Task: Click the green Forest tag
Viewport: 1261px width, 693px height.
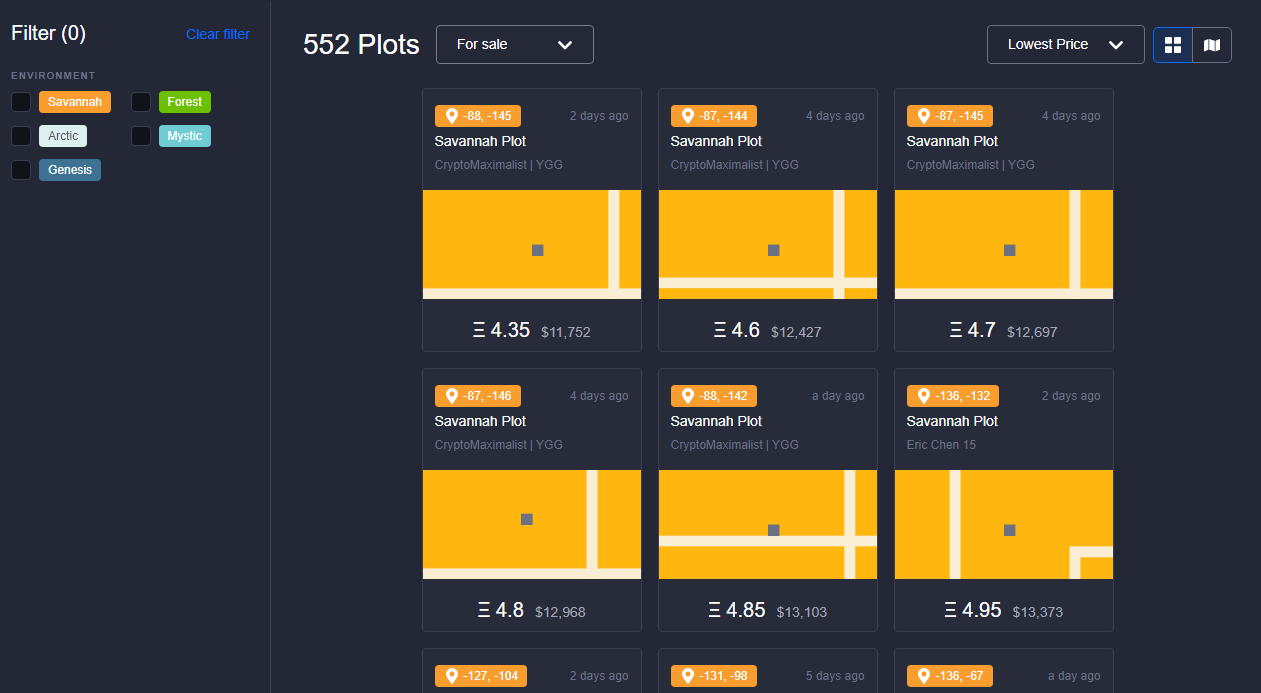Action: (x=185, y=102)
